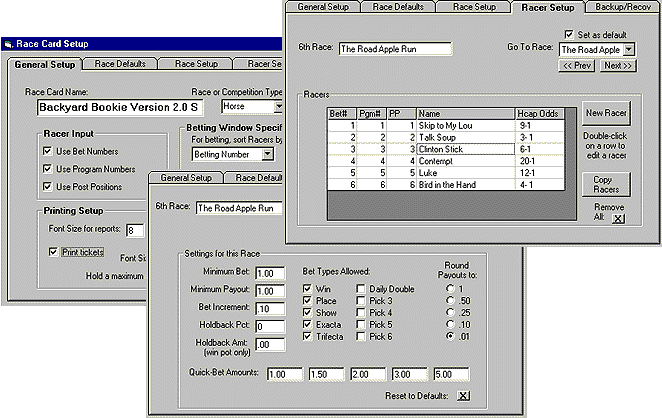662x418 pixels.
Task: Click the << Prev button
Action: [577, 65]
